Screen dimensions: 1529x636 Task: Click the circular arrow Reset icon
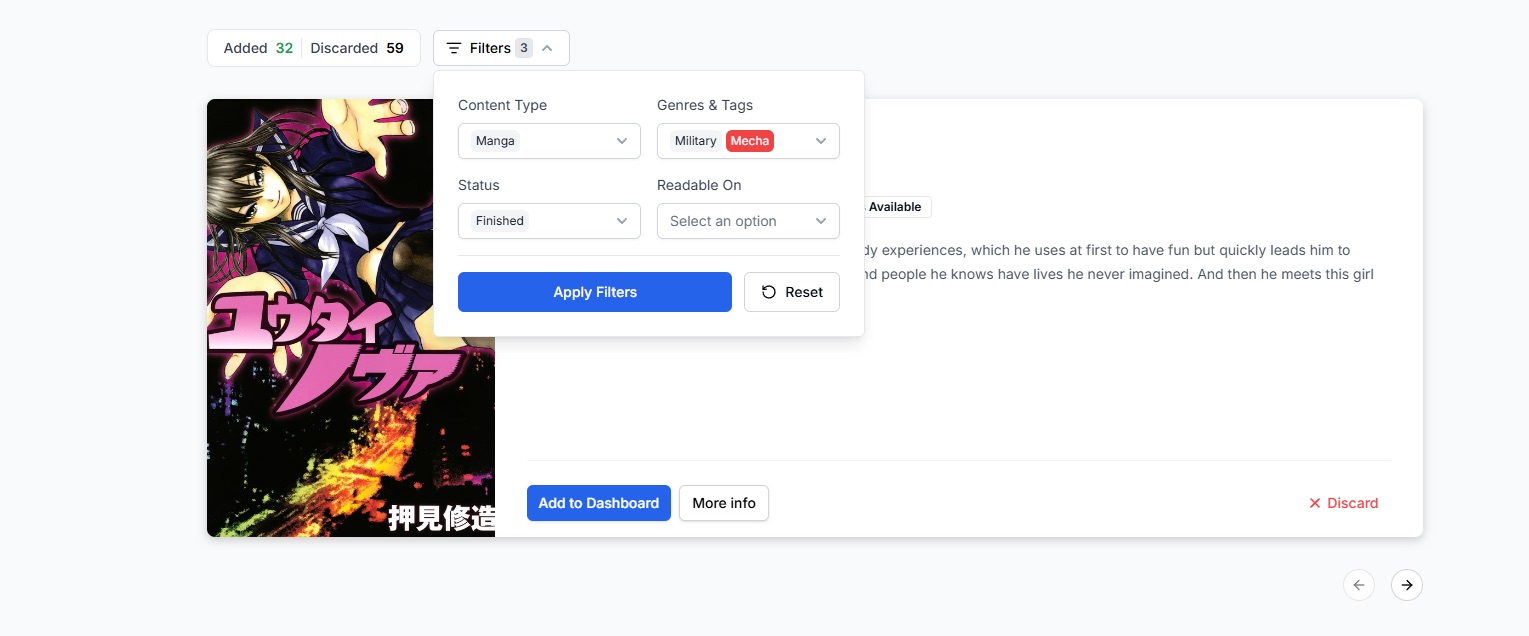tap(769, 292)
